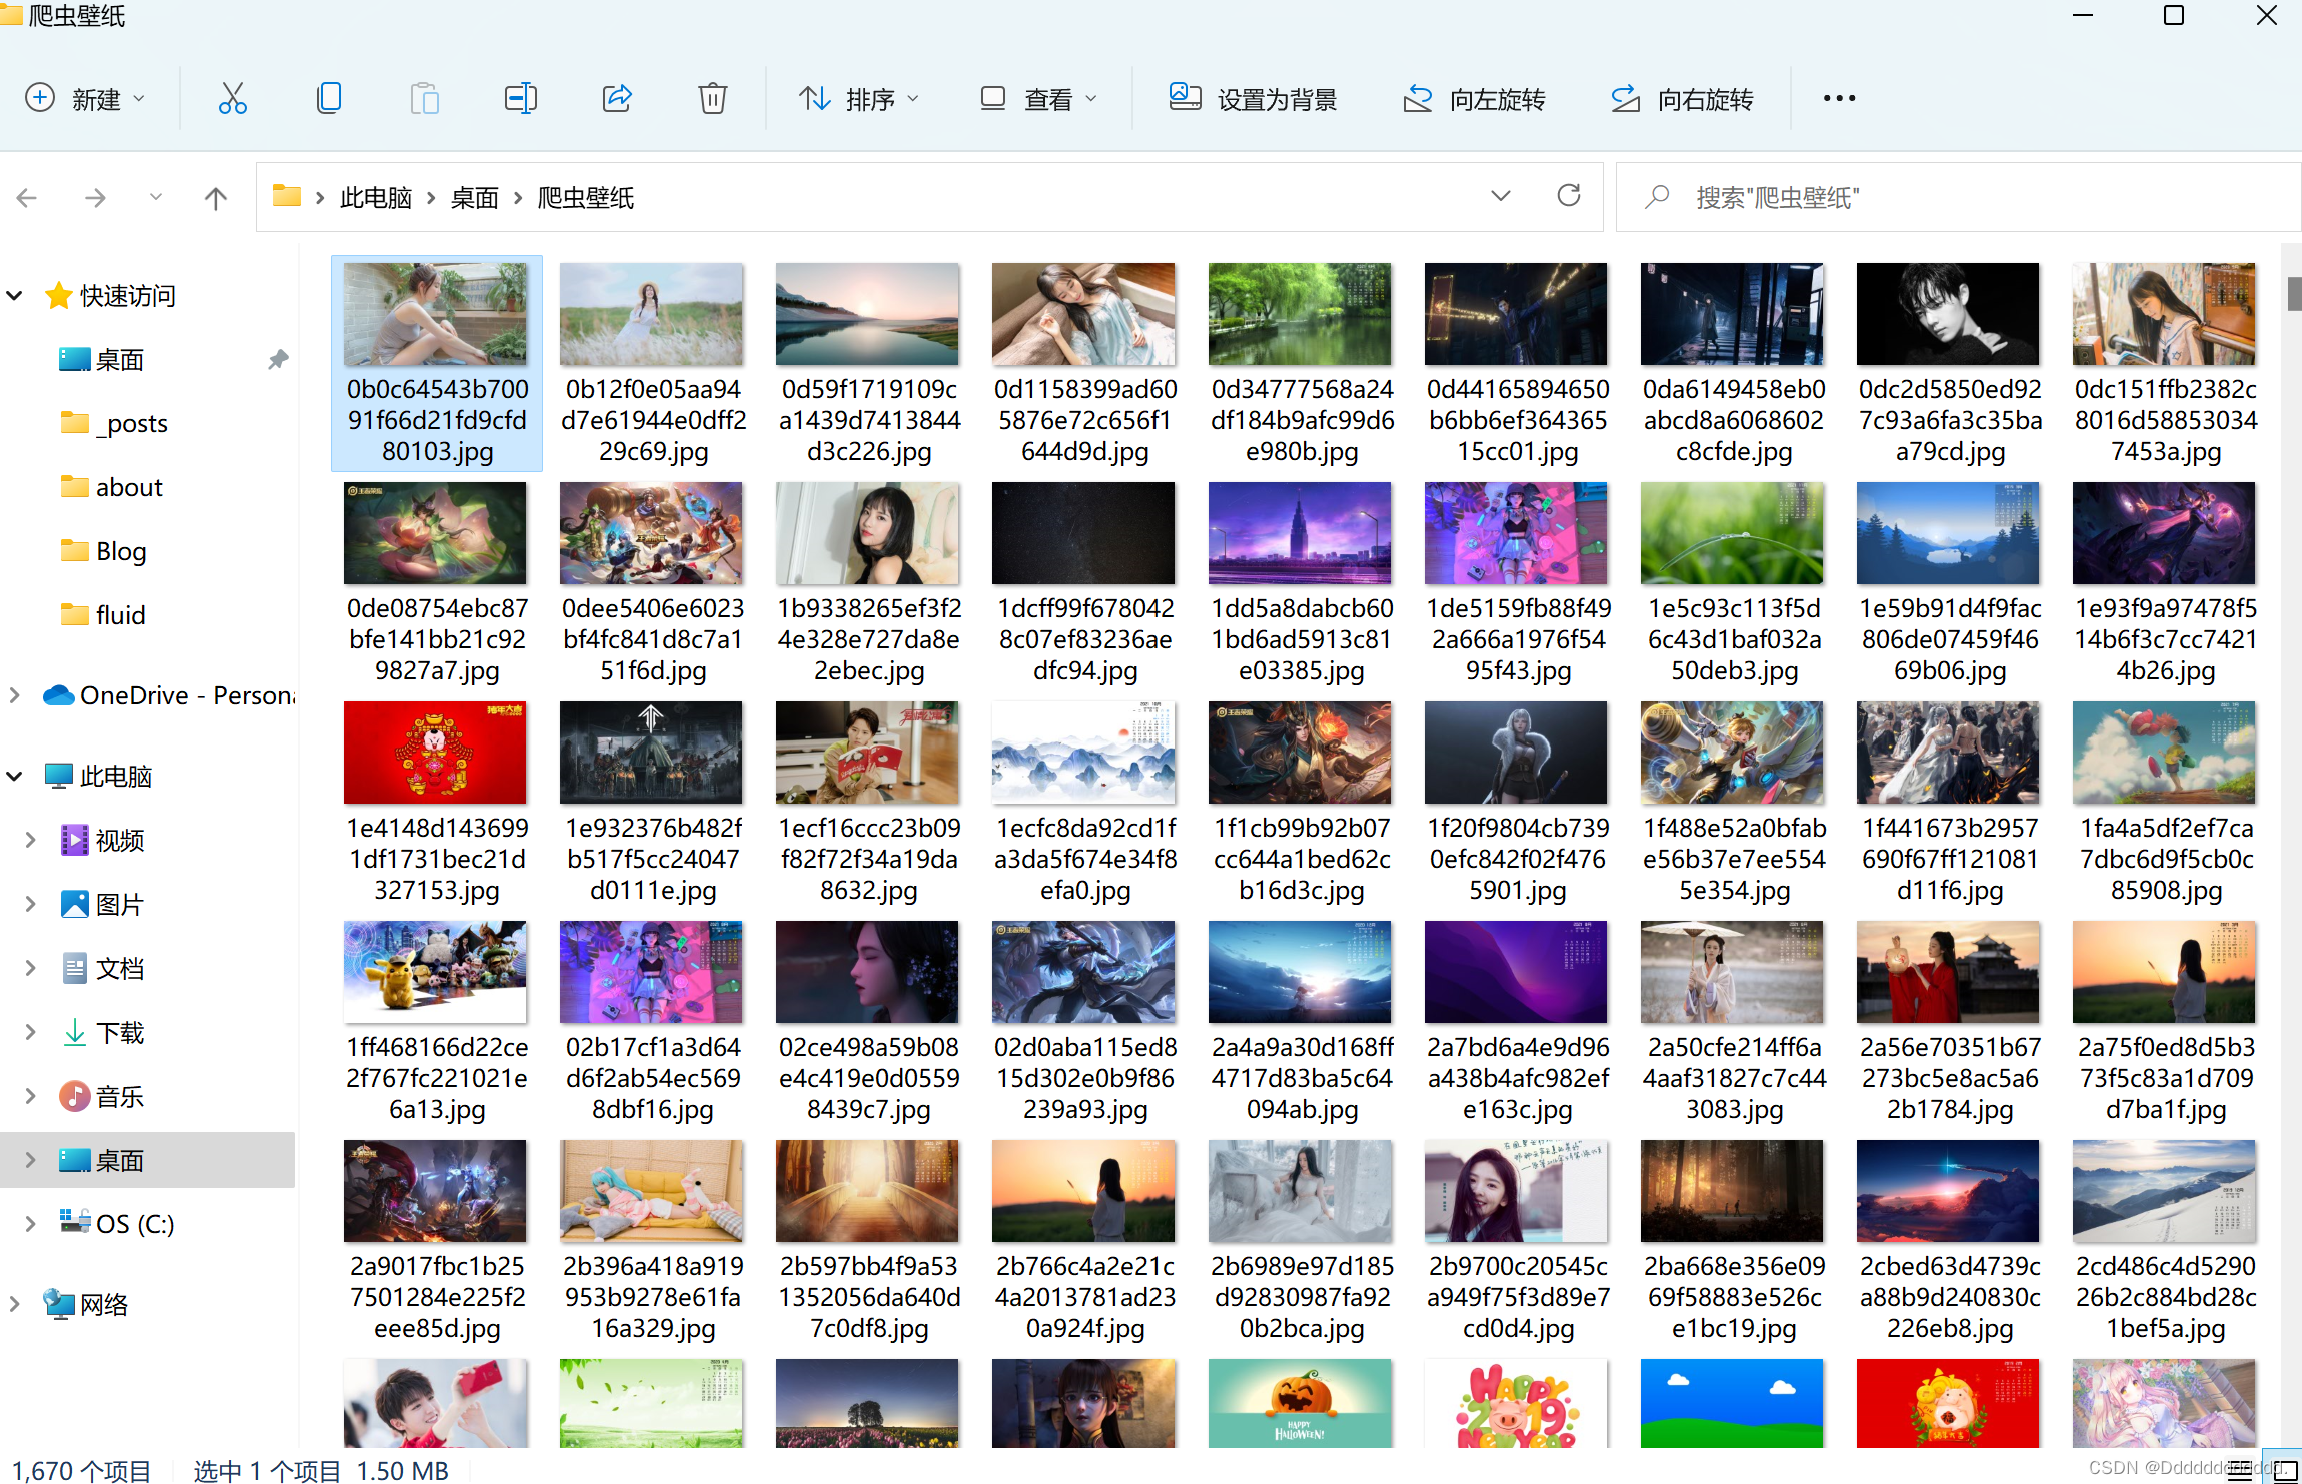Click the Share icon in toolbar

click(x=617, y=98)
